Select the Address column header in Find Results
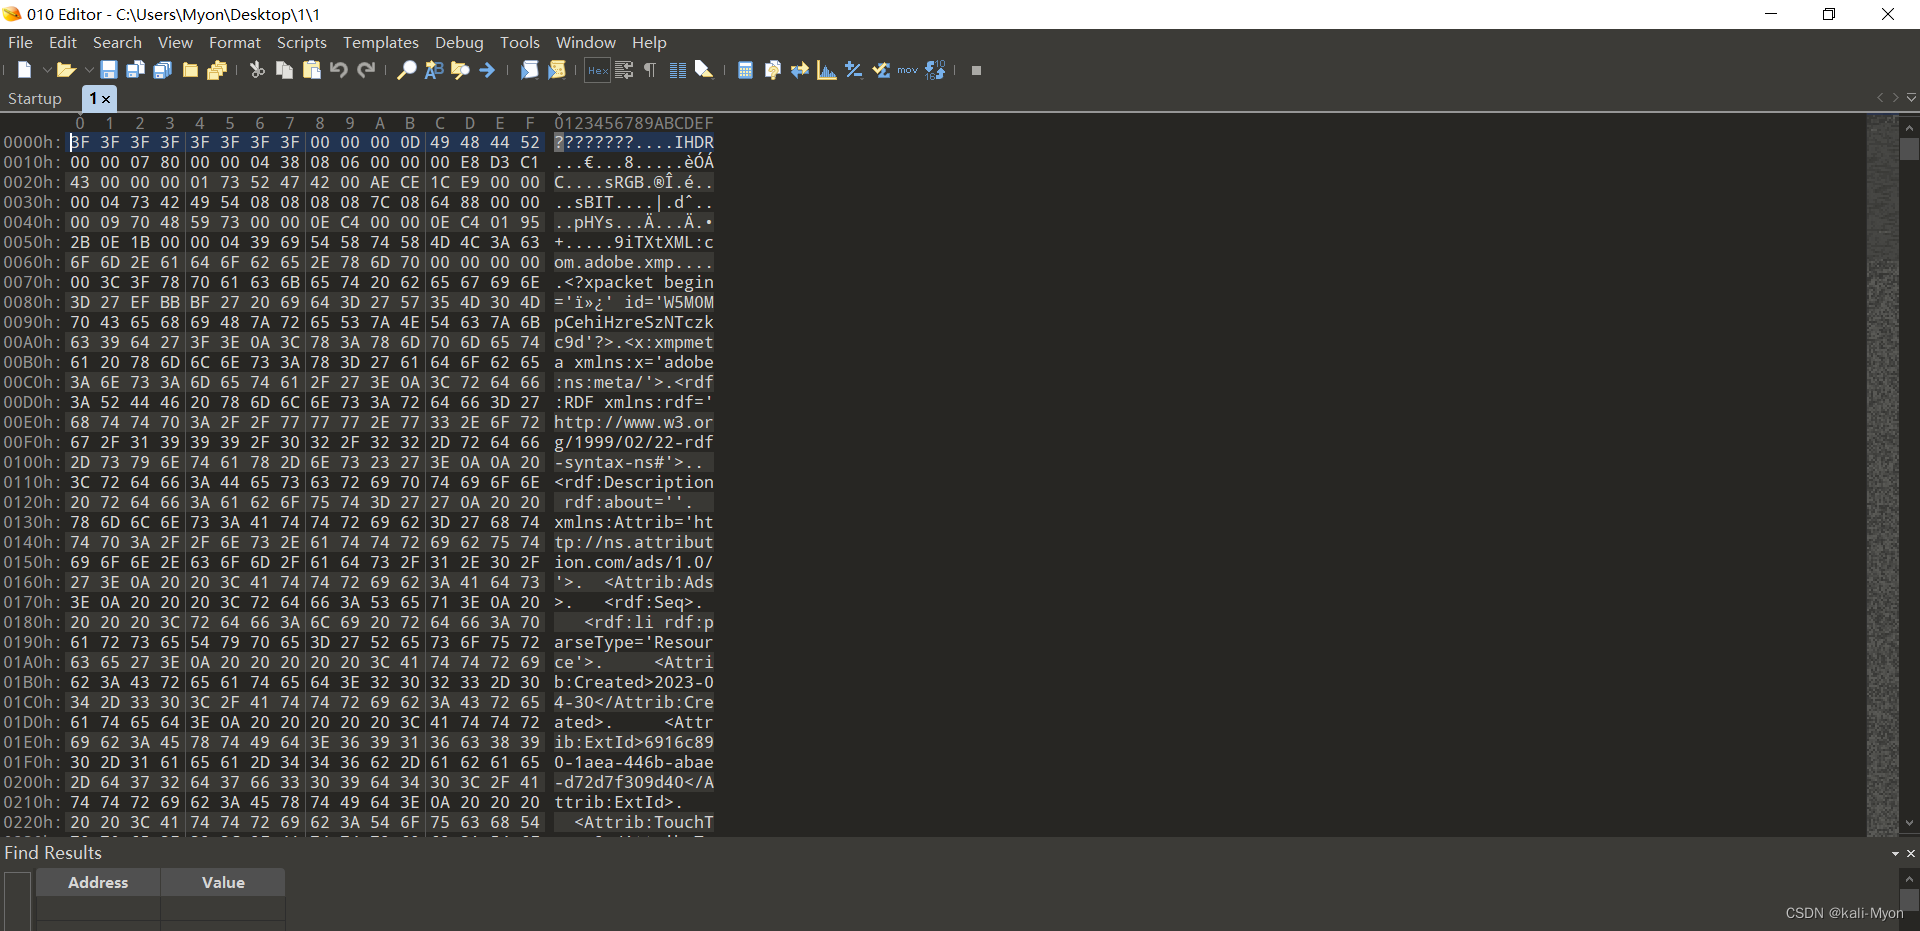This screenshot has width=1920, height=931. (97, 882)
